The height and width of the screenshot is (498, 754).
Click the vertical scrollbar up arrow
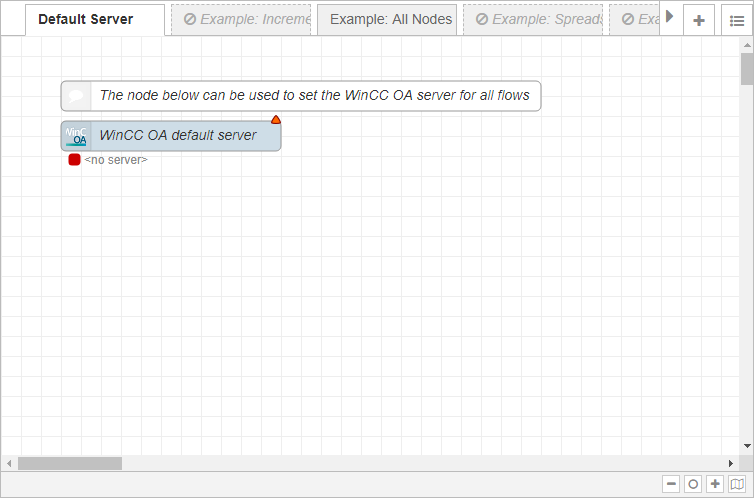(x=747, y=45)
